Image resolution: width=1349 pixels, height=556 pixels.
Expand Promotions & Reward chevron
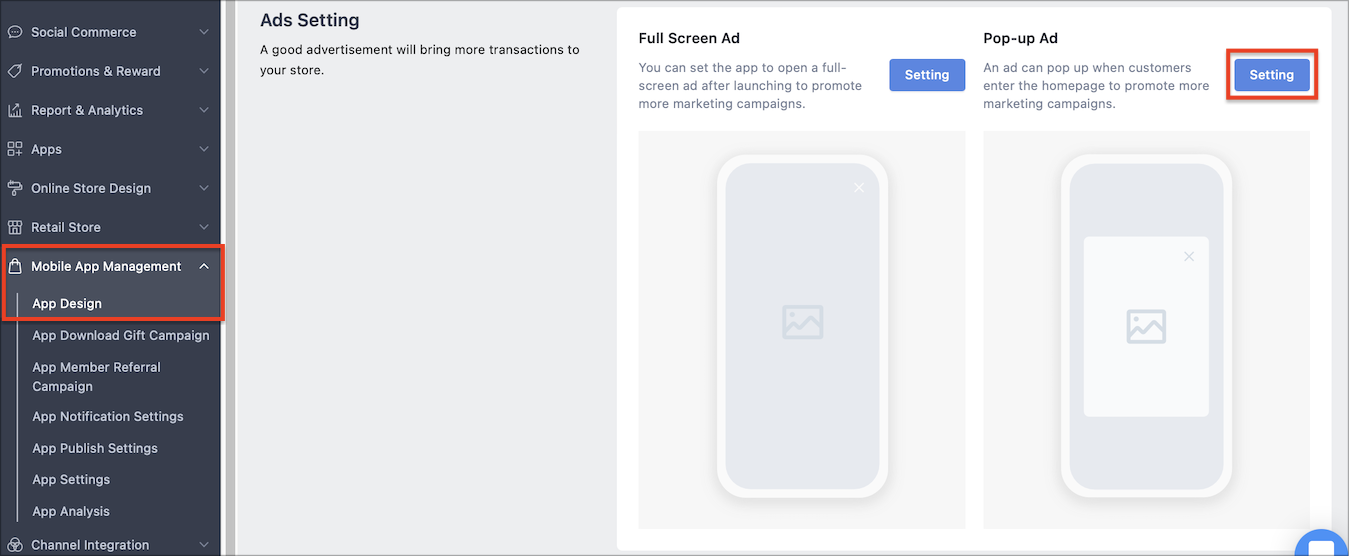coord(204,71)
